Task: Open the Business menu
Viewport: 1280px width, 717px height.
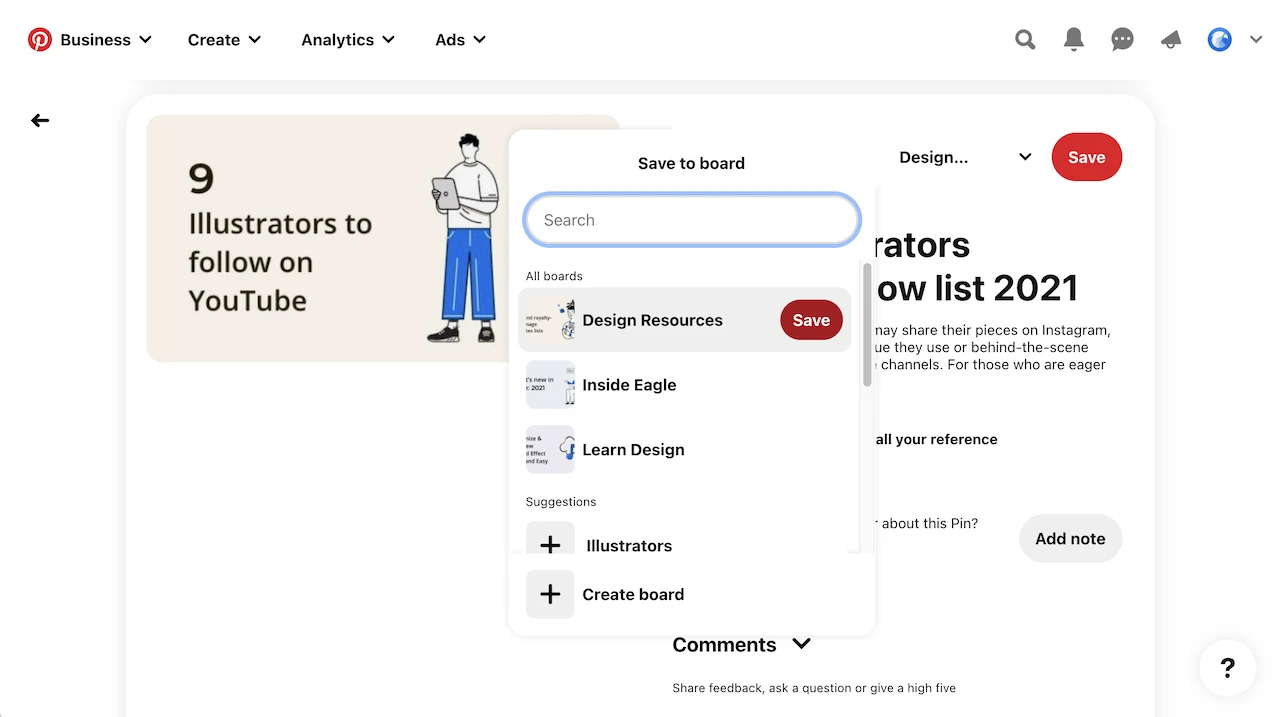Action: tap(95, 39)
